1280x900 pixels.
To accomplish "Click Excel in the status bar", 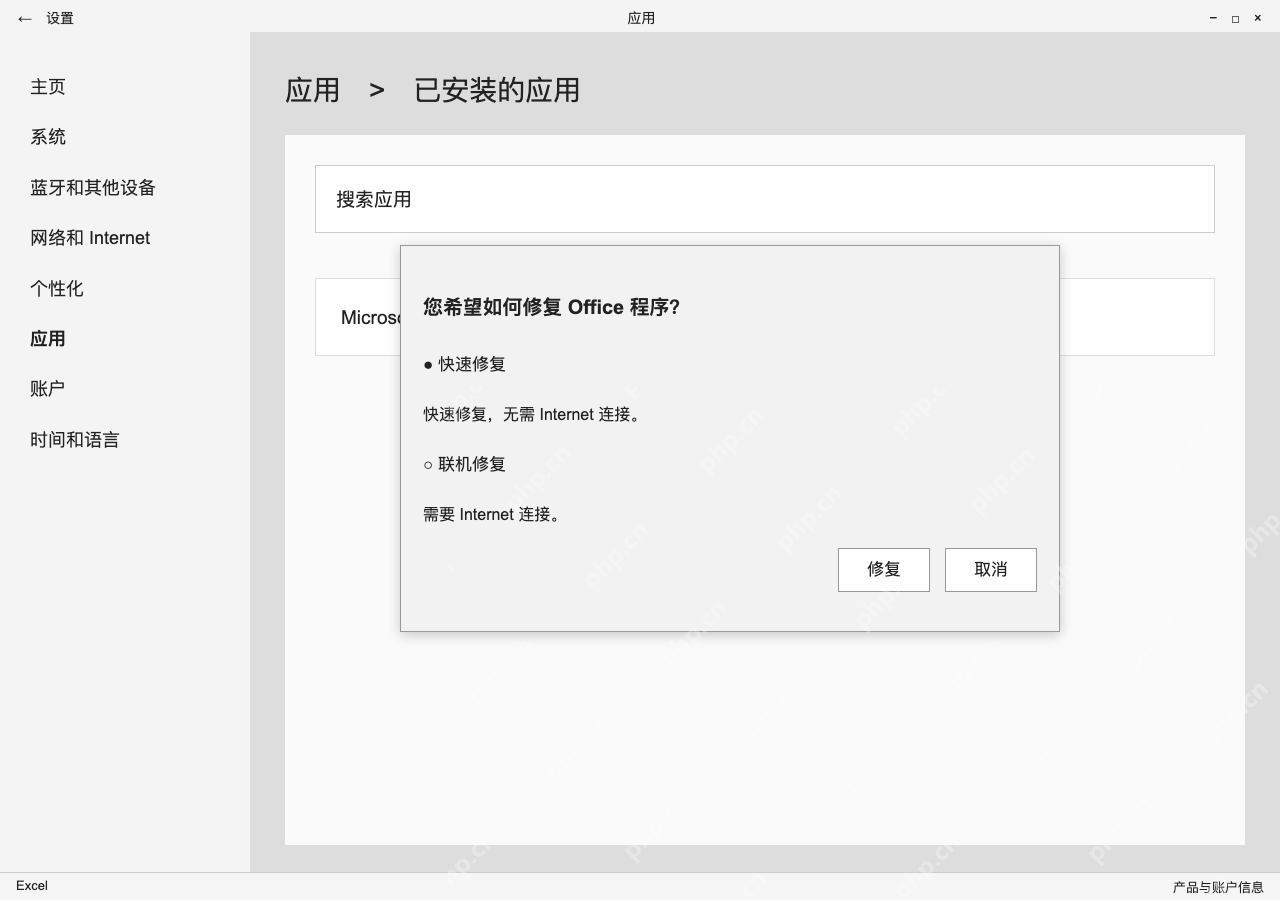I will pos(32,886).
